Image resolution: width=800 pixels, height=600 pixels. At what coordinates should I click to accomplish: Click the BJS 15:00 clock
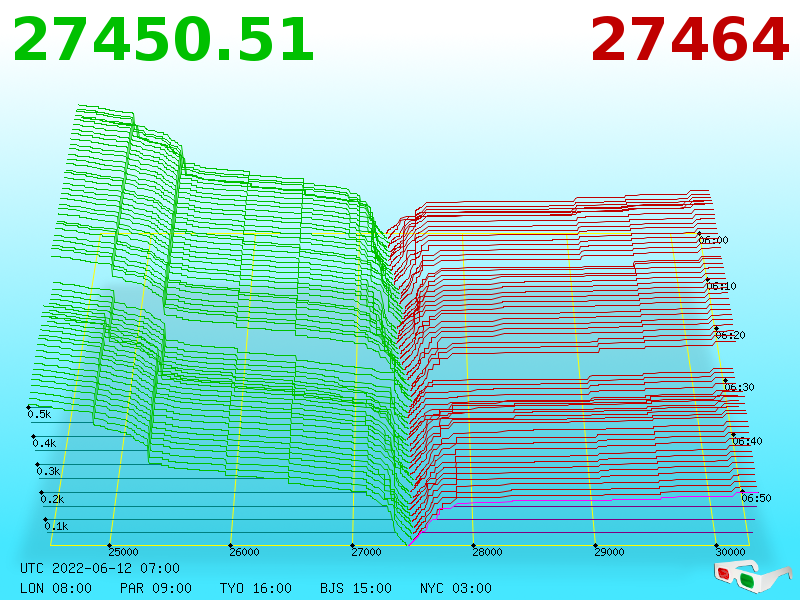click(356, 588)
